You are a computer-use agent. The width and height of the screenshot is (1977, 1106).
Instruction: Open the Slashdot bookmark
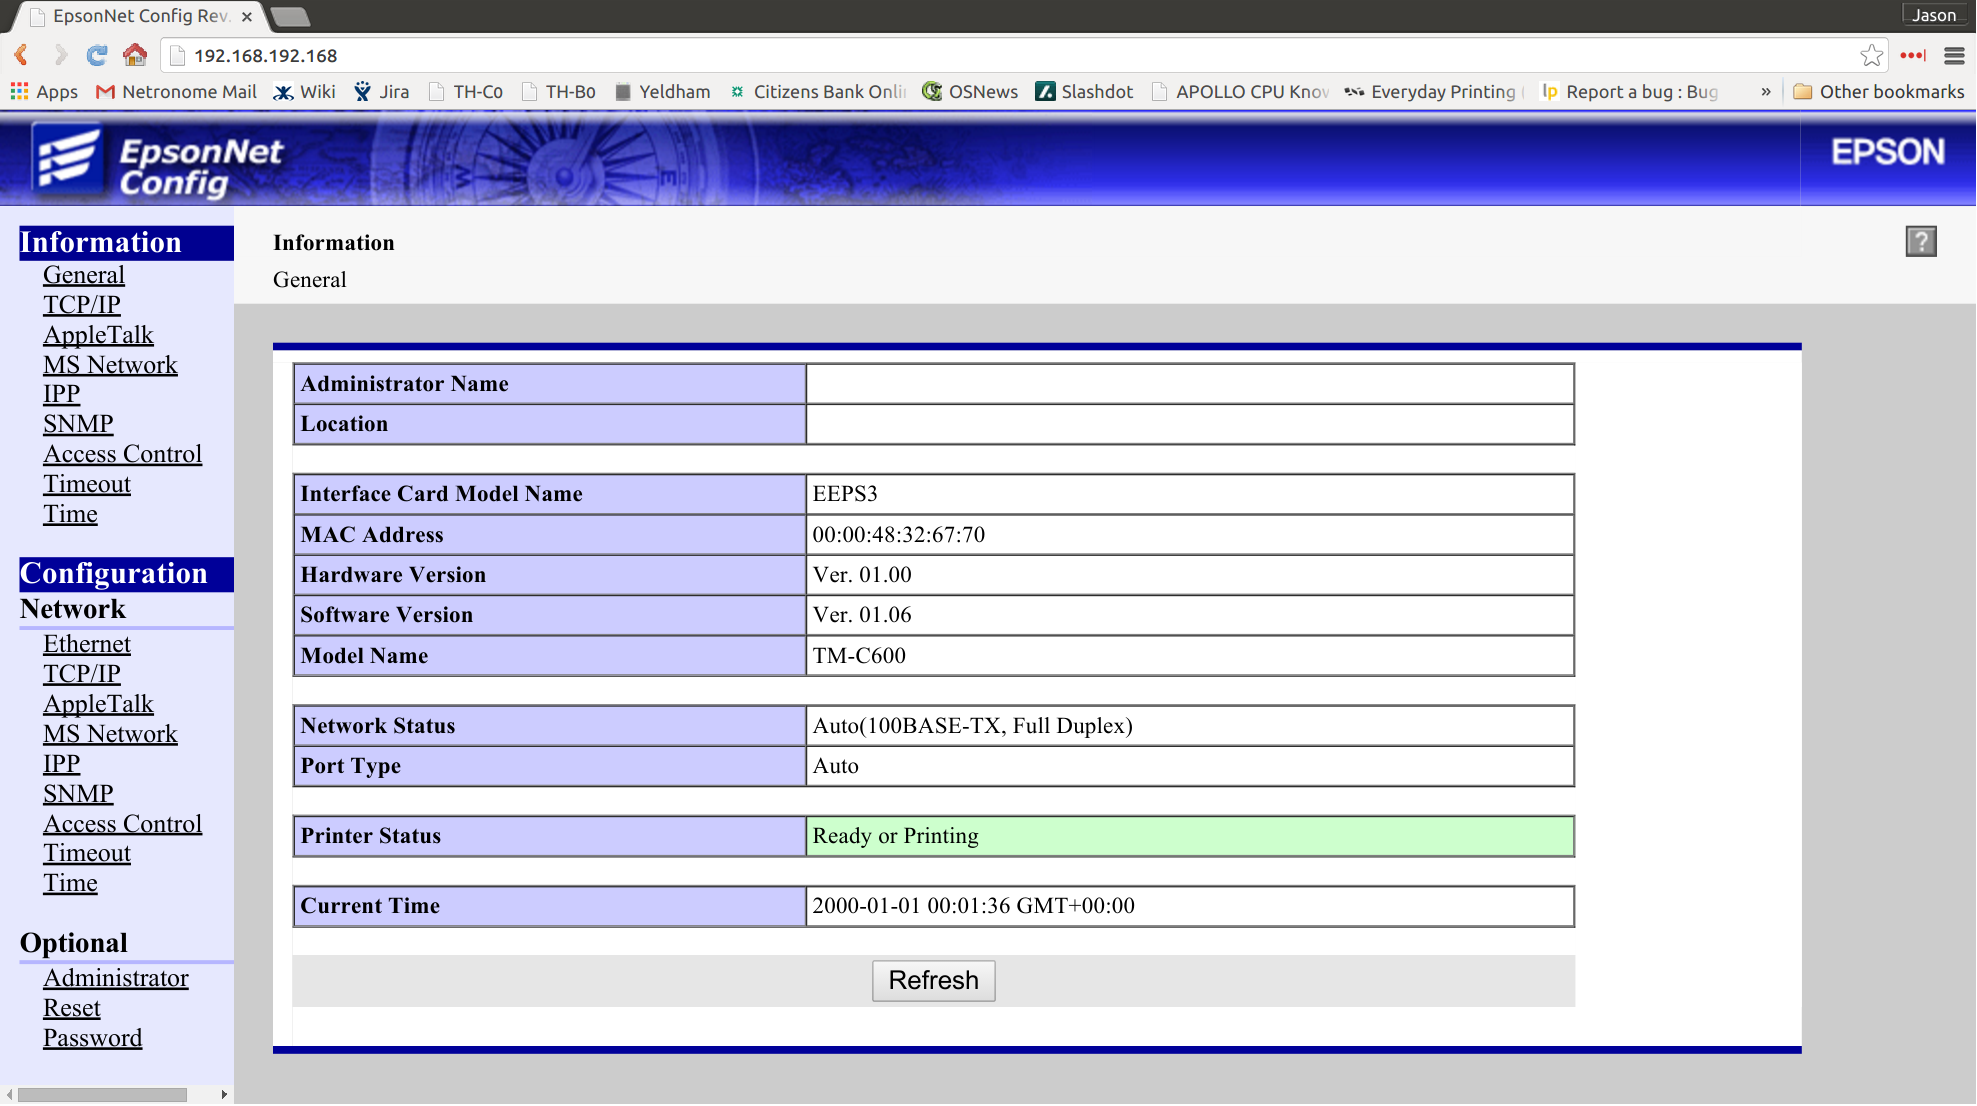pos(1085,91)
